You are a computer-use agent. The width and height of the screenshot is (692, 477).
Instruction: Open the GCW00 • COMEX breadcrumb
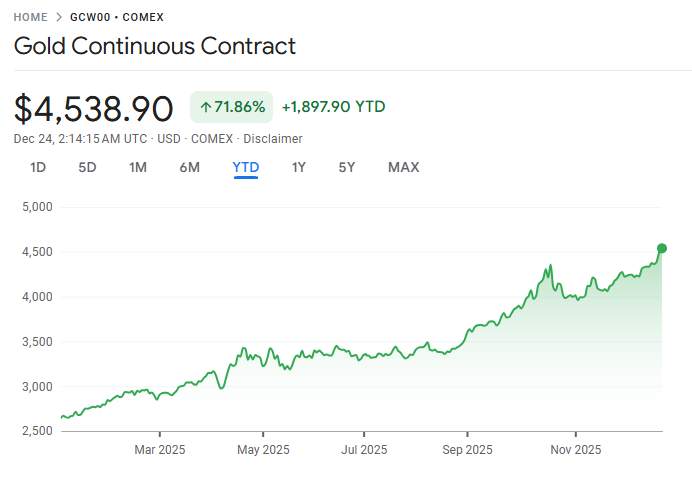click(x=117, y=17)
